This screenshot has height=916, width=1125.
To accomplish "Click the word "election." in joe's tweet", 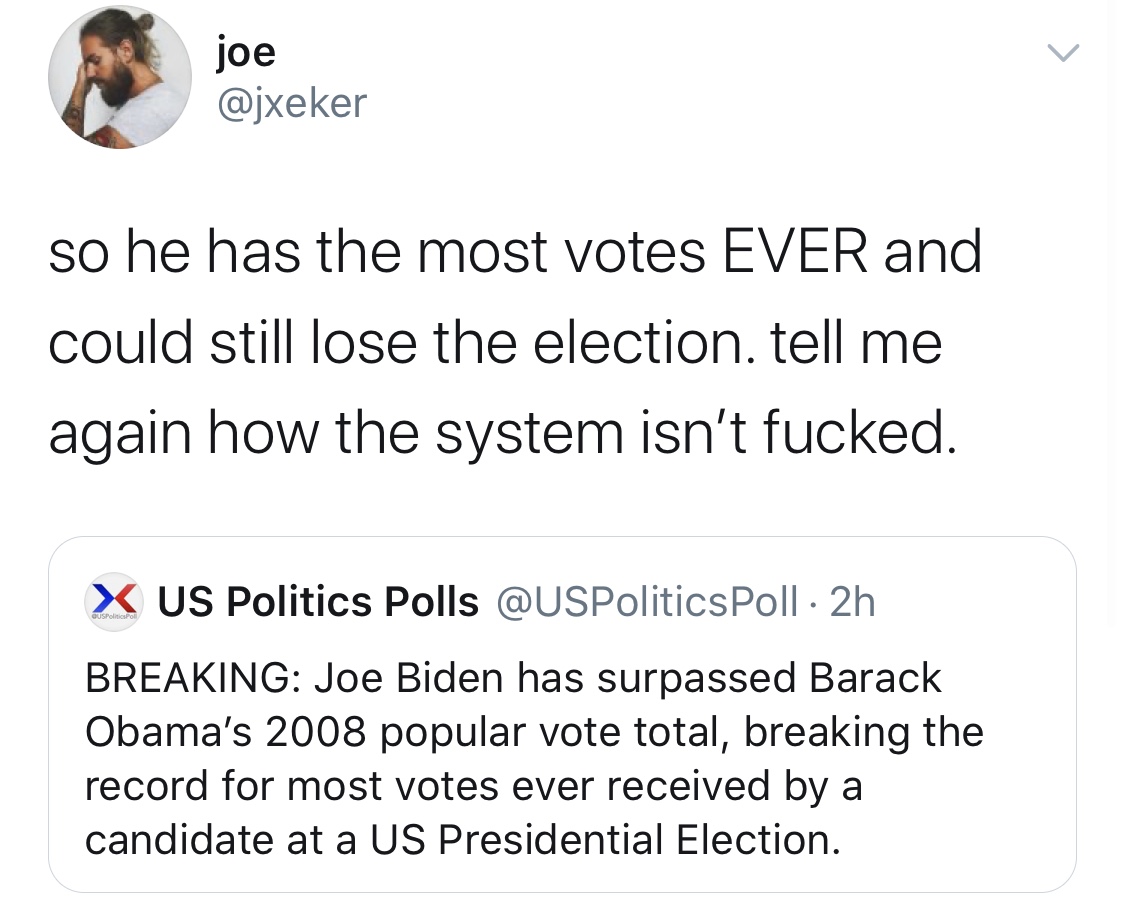I will [x=644, y=343].
